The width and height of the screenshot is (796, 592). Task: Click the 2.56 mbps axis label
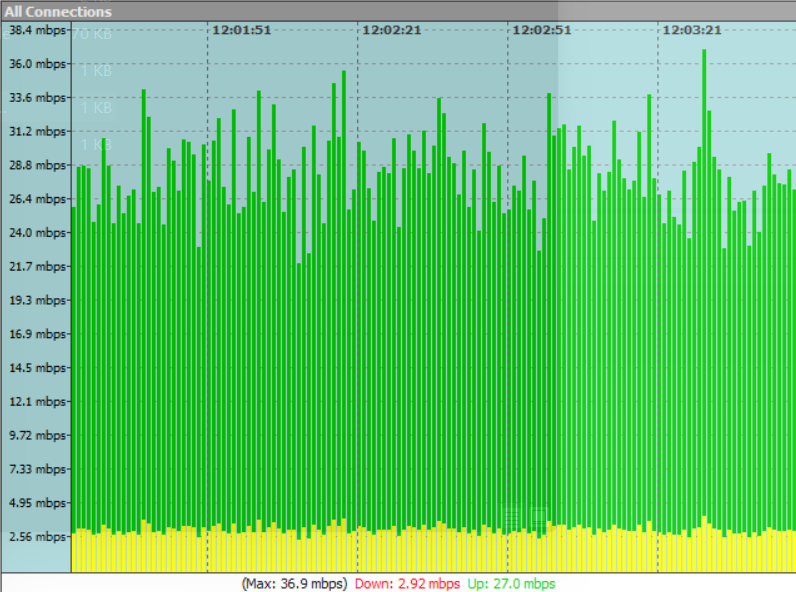coord(38,537)
